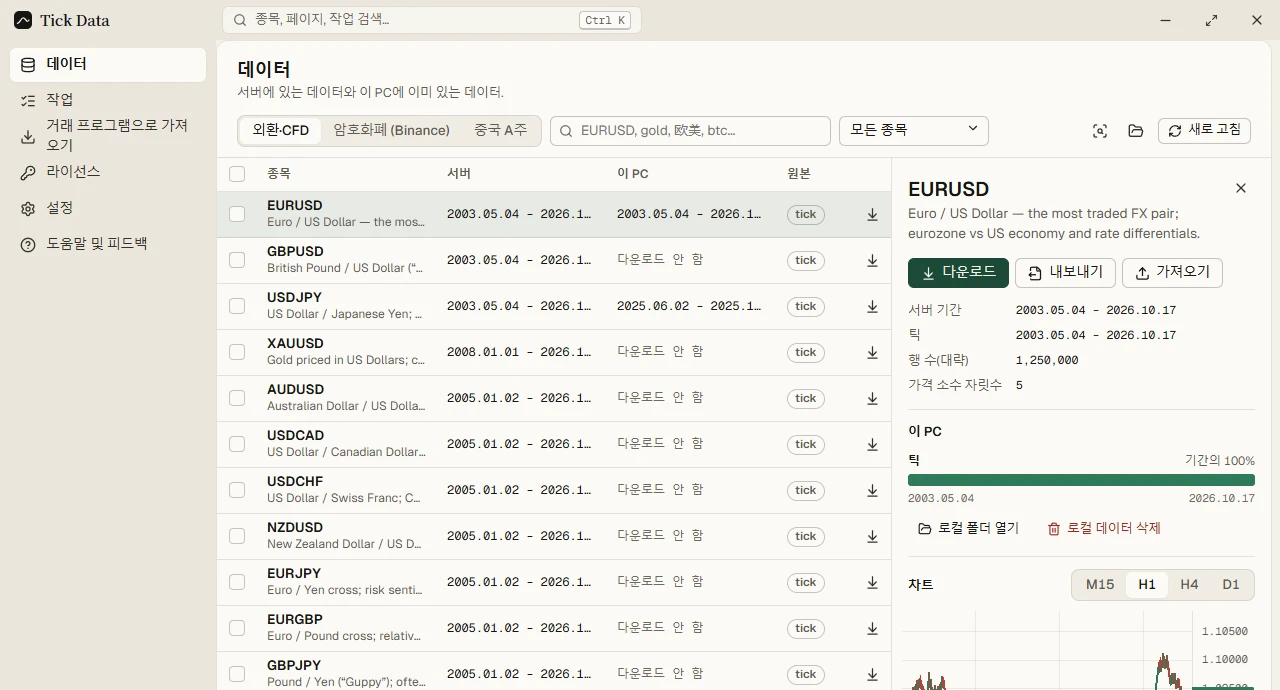Open 거래 프로그램으로 가져오기 in sidebar
The width and height of the screenshot is (1280, 690).
(108, 136)
